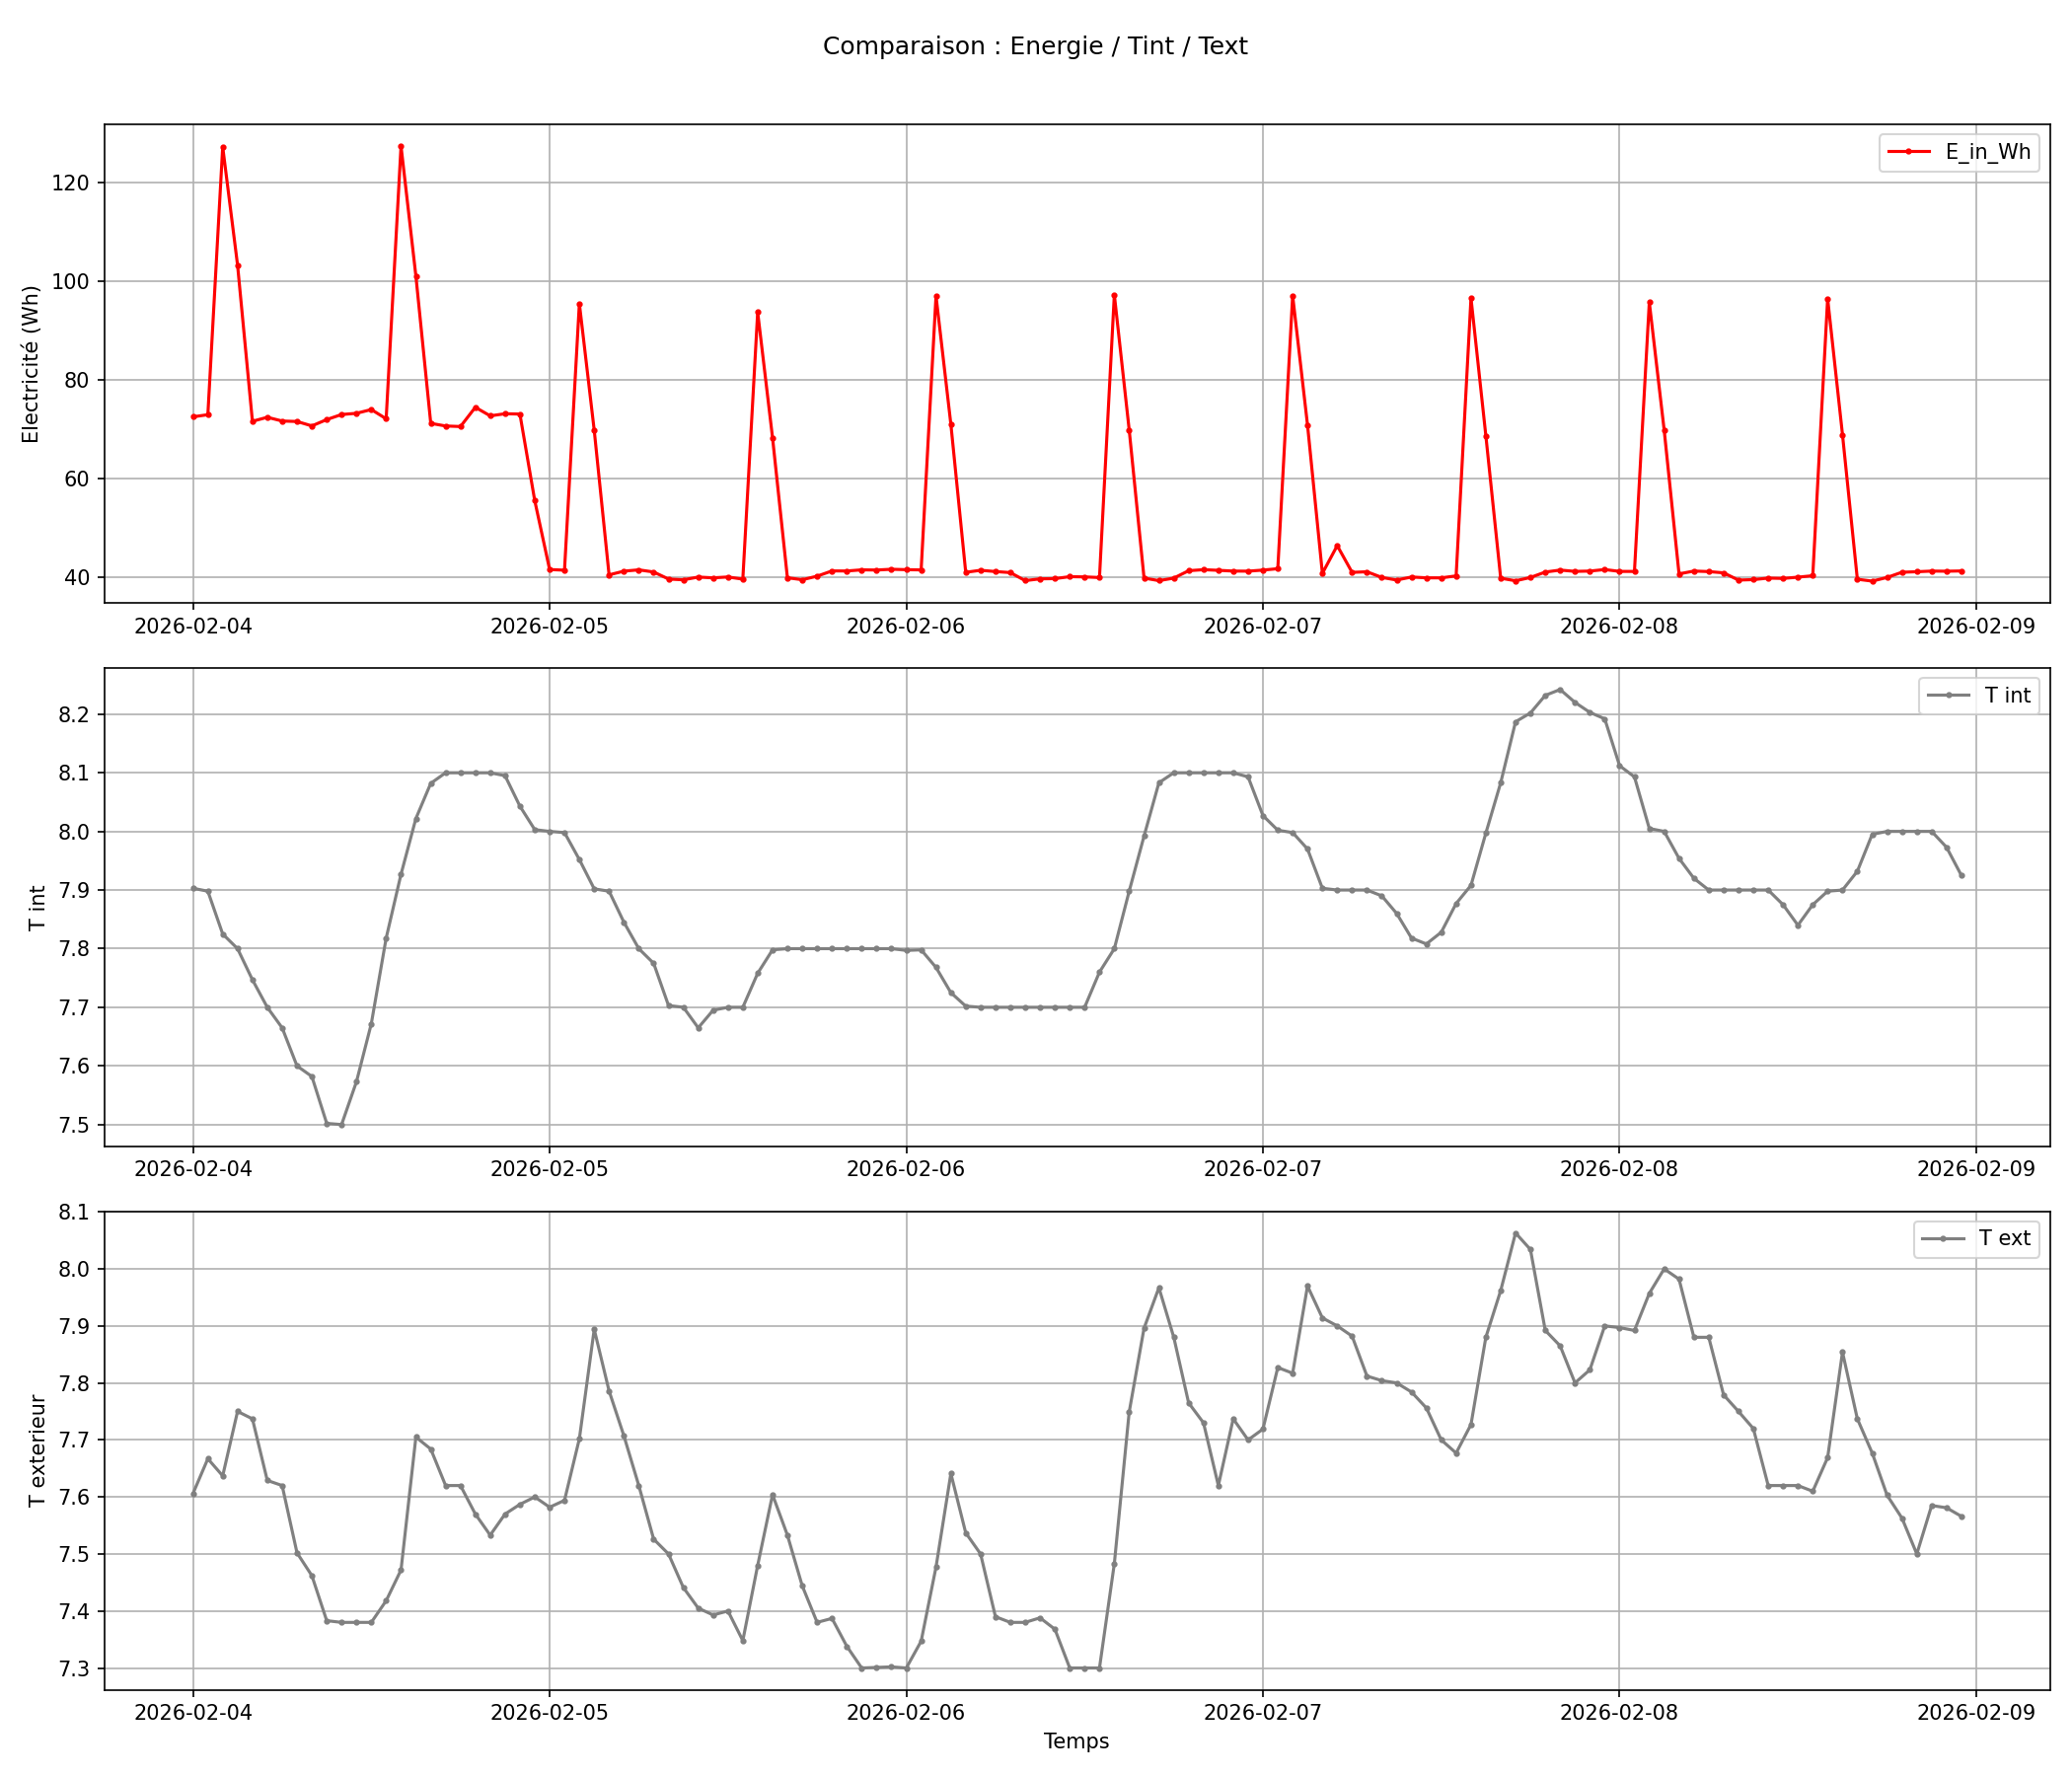Click the E_in_Wh legend entry

pos(1987,152)
